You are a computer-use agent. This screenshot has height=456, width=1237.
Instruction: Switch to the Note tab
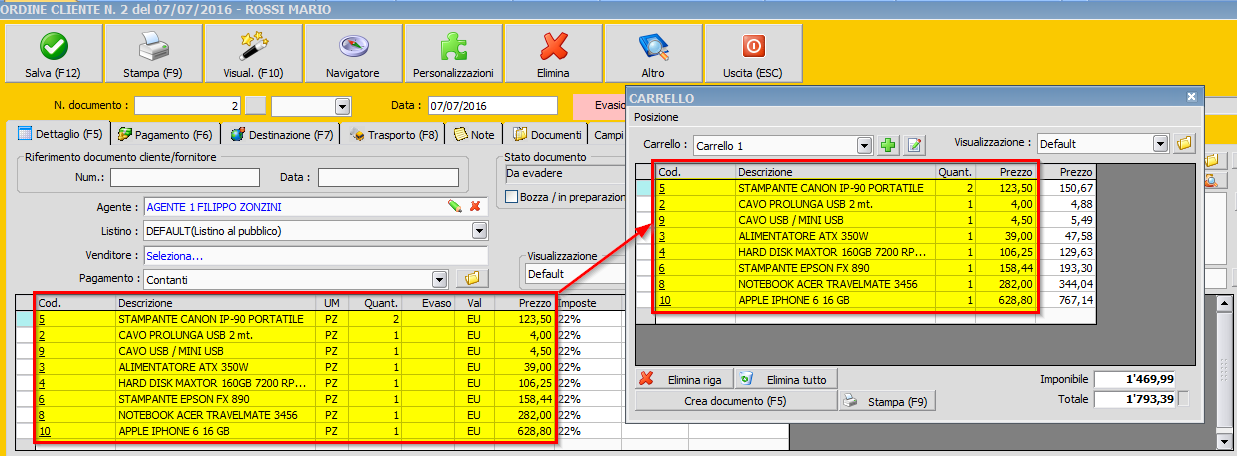click(x=474, y=134)
